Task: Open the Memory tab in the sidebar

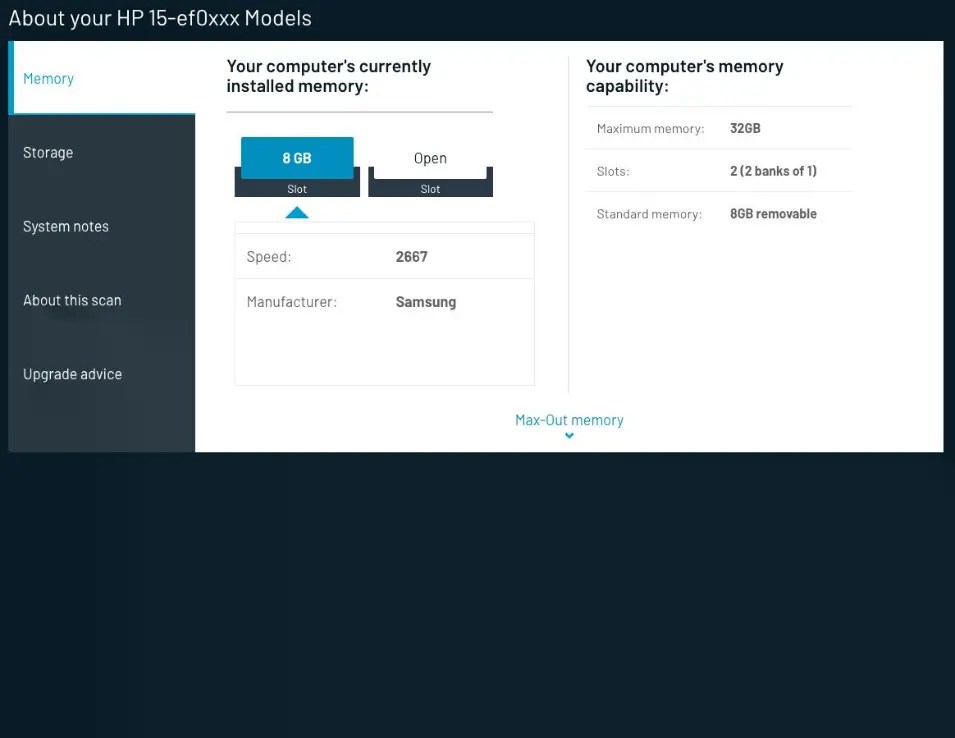Action: tap(102, 78)
